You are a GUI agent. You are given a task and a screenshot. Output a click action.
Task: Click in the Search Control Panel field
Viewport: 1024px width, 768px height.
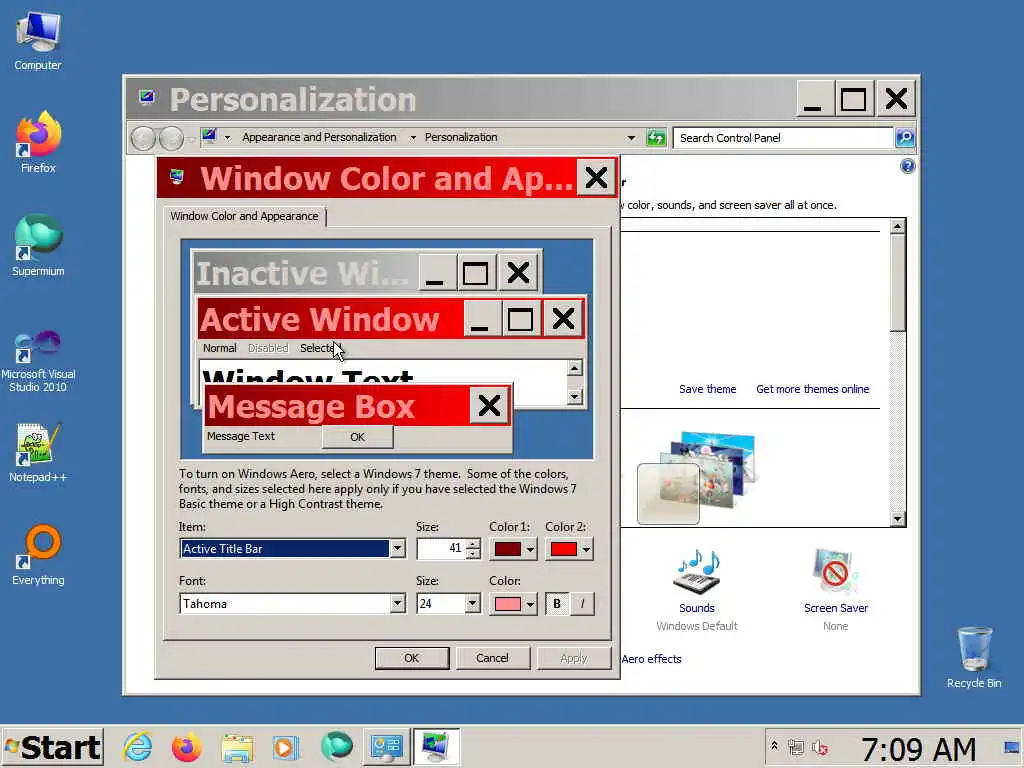pyautogui.click(x=783, y=138)
